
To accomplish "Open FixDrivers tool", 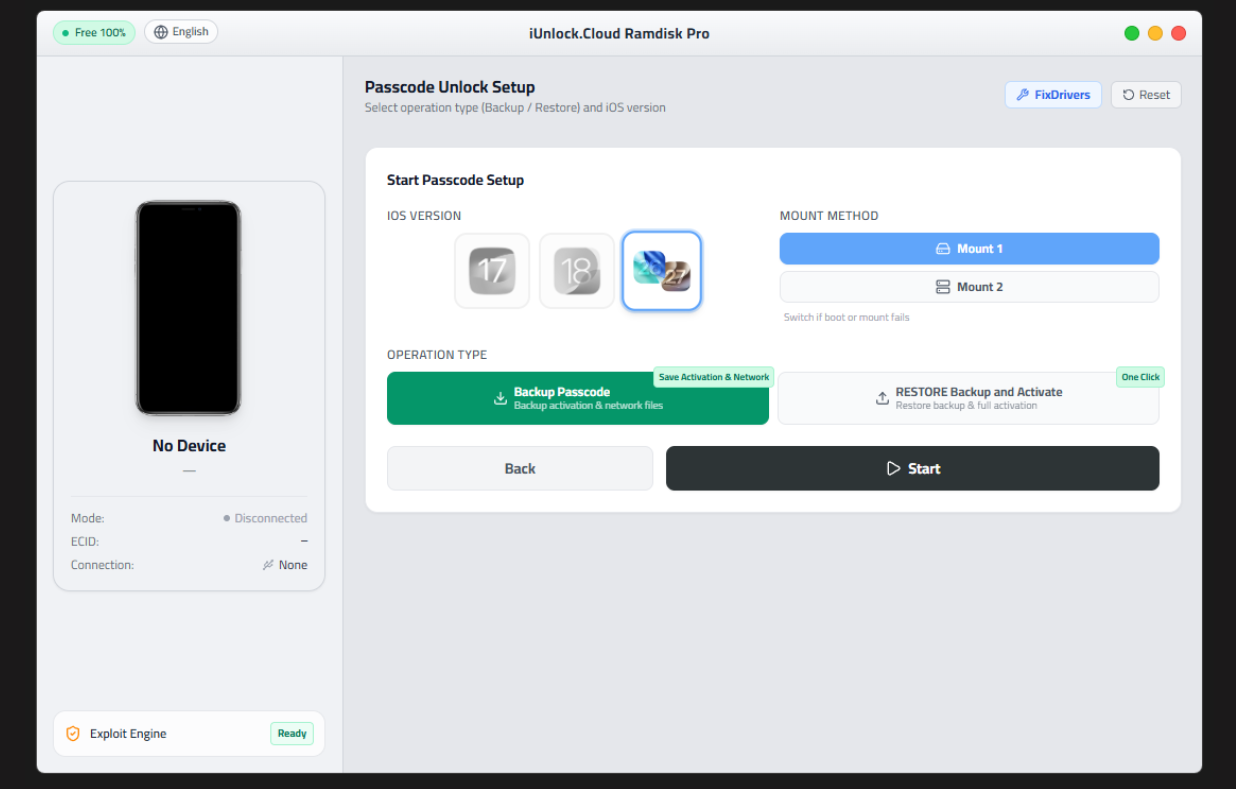I will (x=1053, y=95).
